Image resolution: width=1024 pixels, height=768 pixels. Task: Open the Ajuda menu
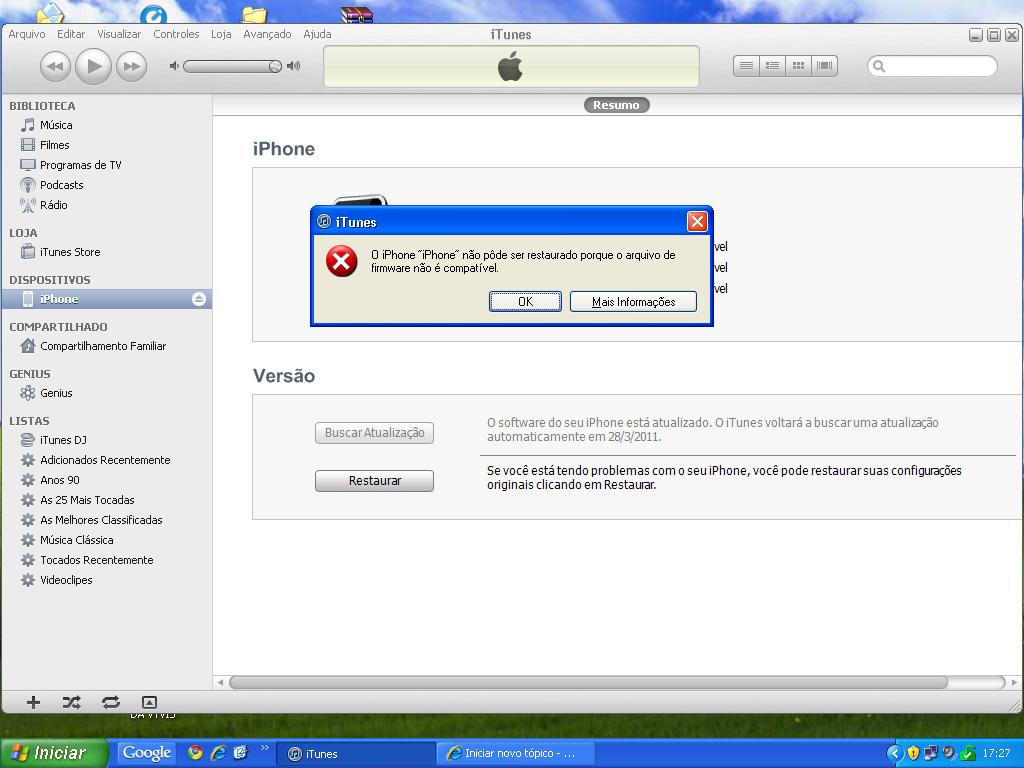point(317,34)
